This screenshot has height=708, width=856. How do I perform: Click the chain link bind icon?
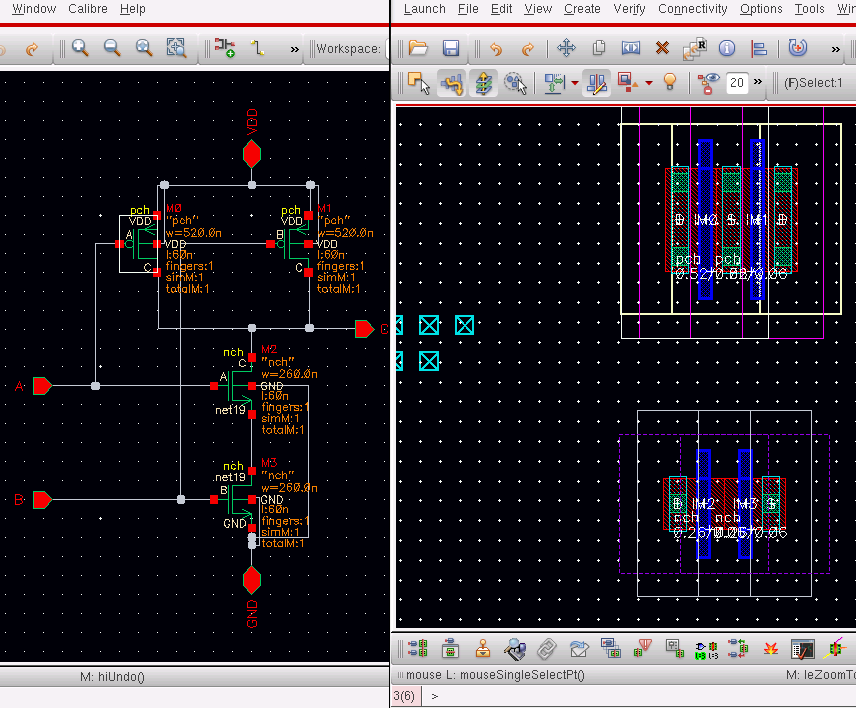546,649
